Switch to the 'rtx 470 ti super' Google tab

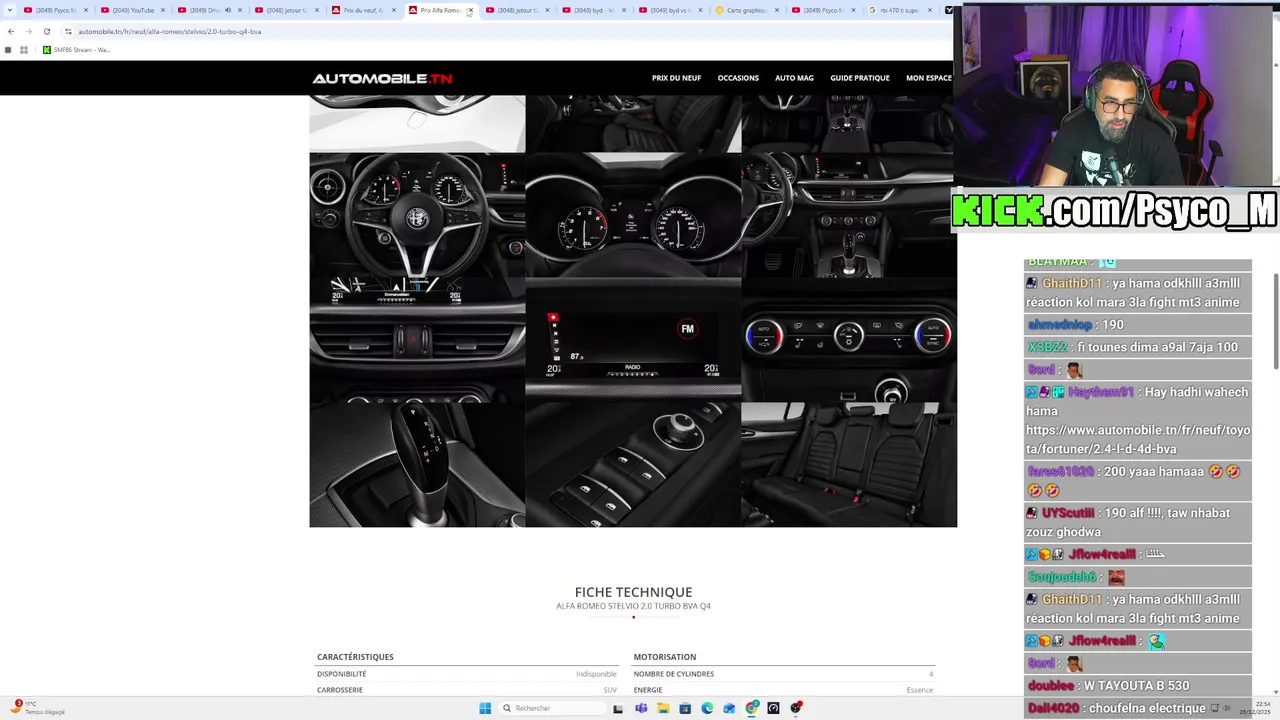click(898, 10)
